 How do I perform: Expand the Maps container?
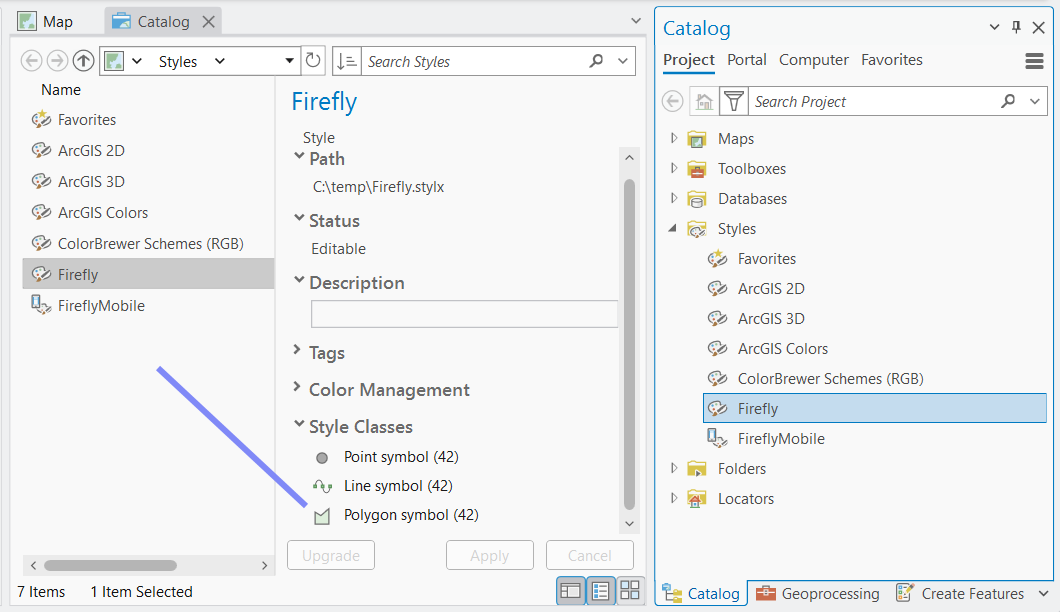click(673, 138)
